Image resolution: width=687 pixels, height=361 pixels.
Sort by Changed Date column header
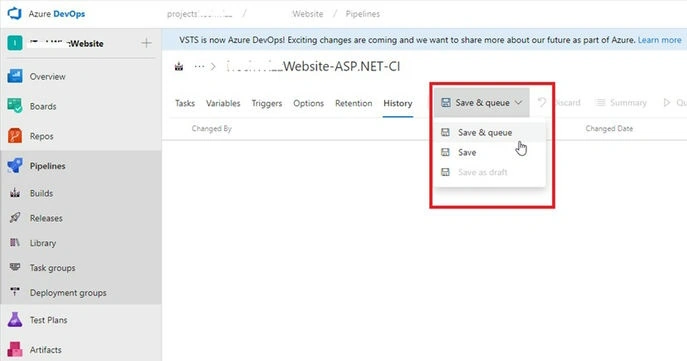click(x=609, y=129)
